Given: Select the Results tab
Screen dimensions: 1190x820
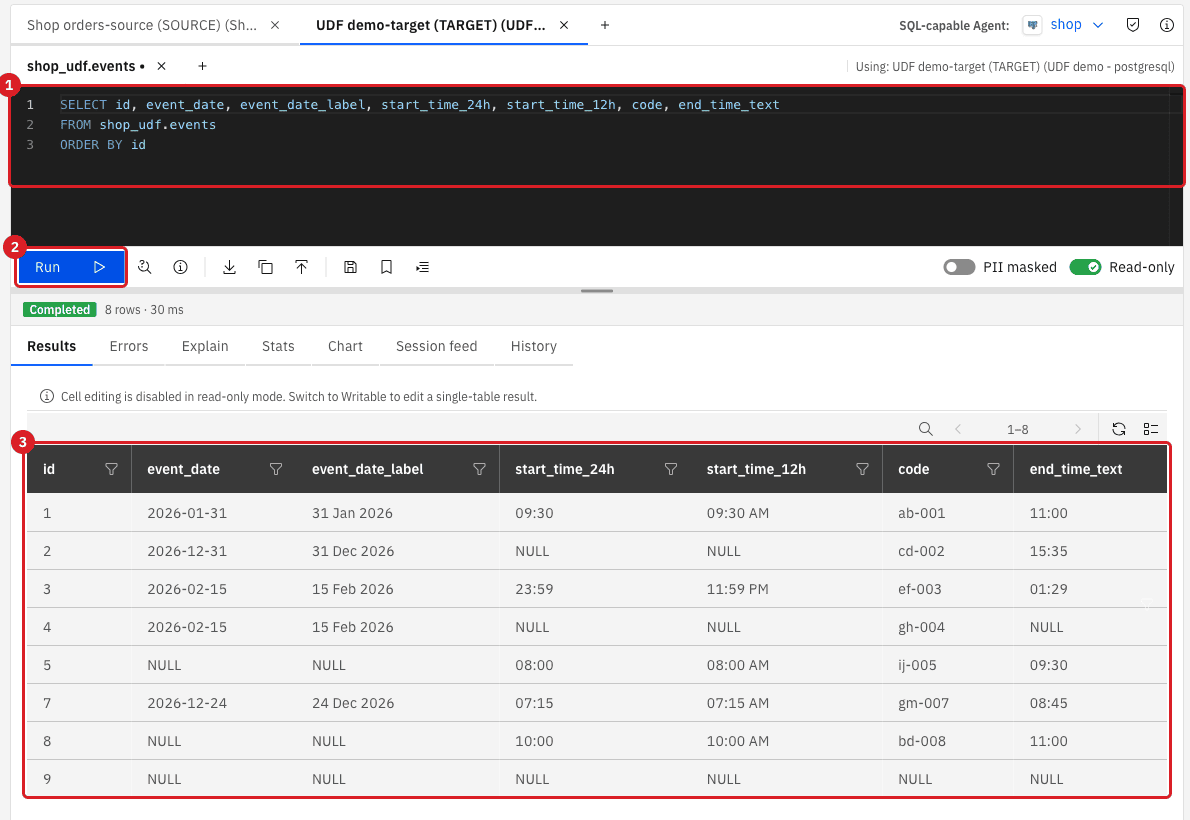Looking at the screenshot, I should [x=52, y=346].
